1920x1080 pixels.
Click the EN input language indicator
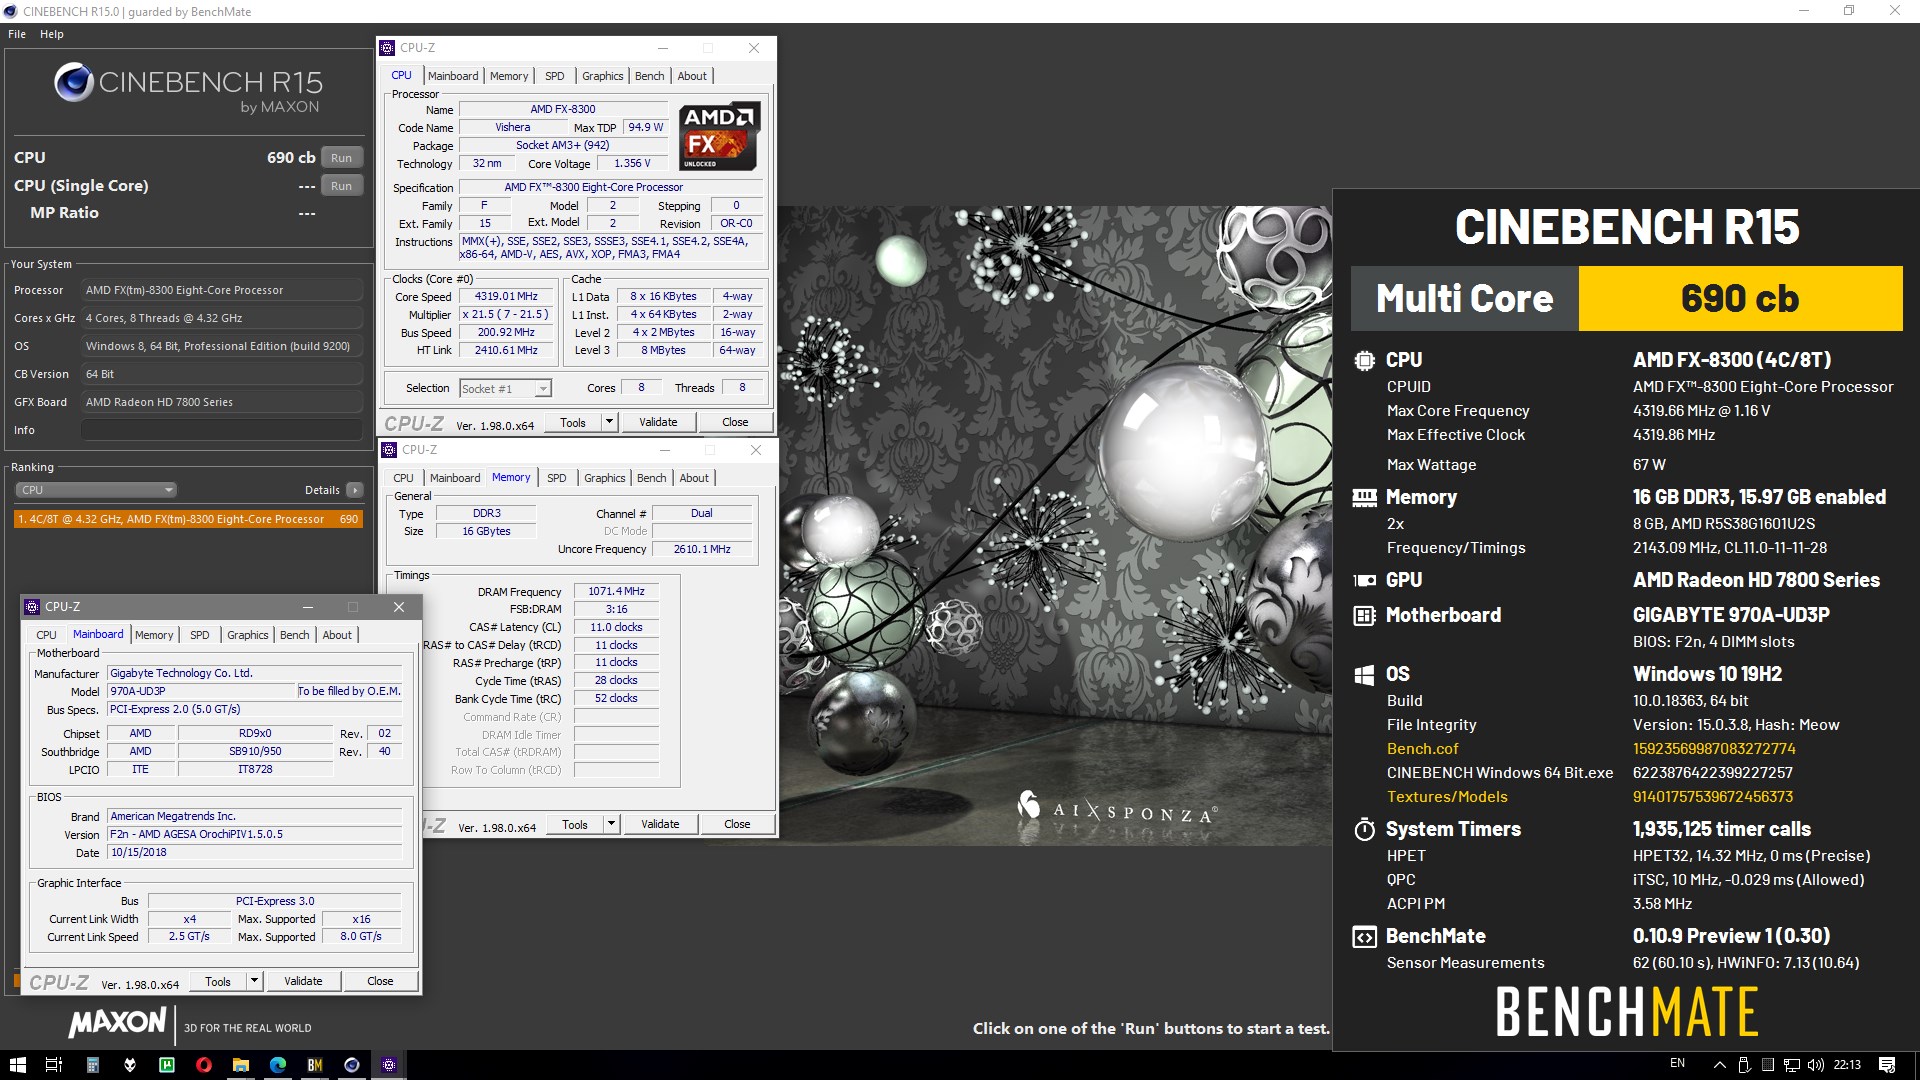[1677, 1064]
